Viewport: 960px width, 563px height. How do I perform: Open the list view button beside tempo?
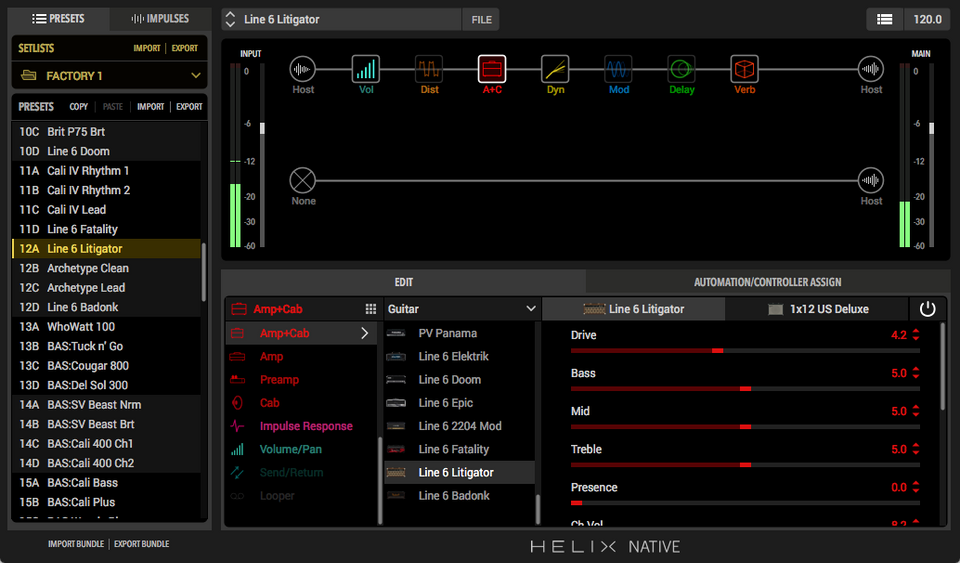[x=884, y=19]
